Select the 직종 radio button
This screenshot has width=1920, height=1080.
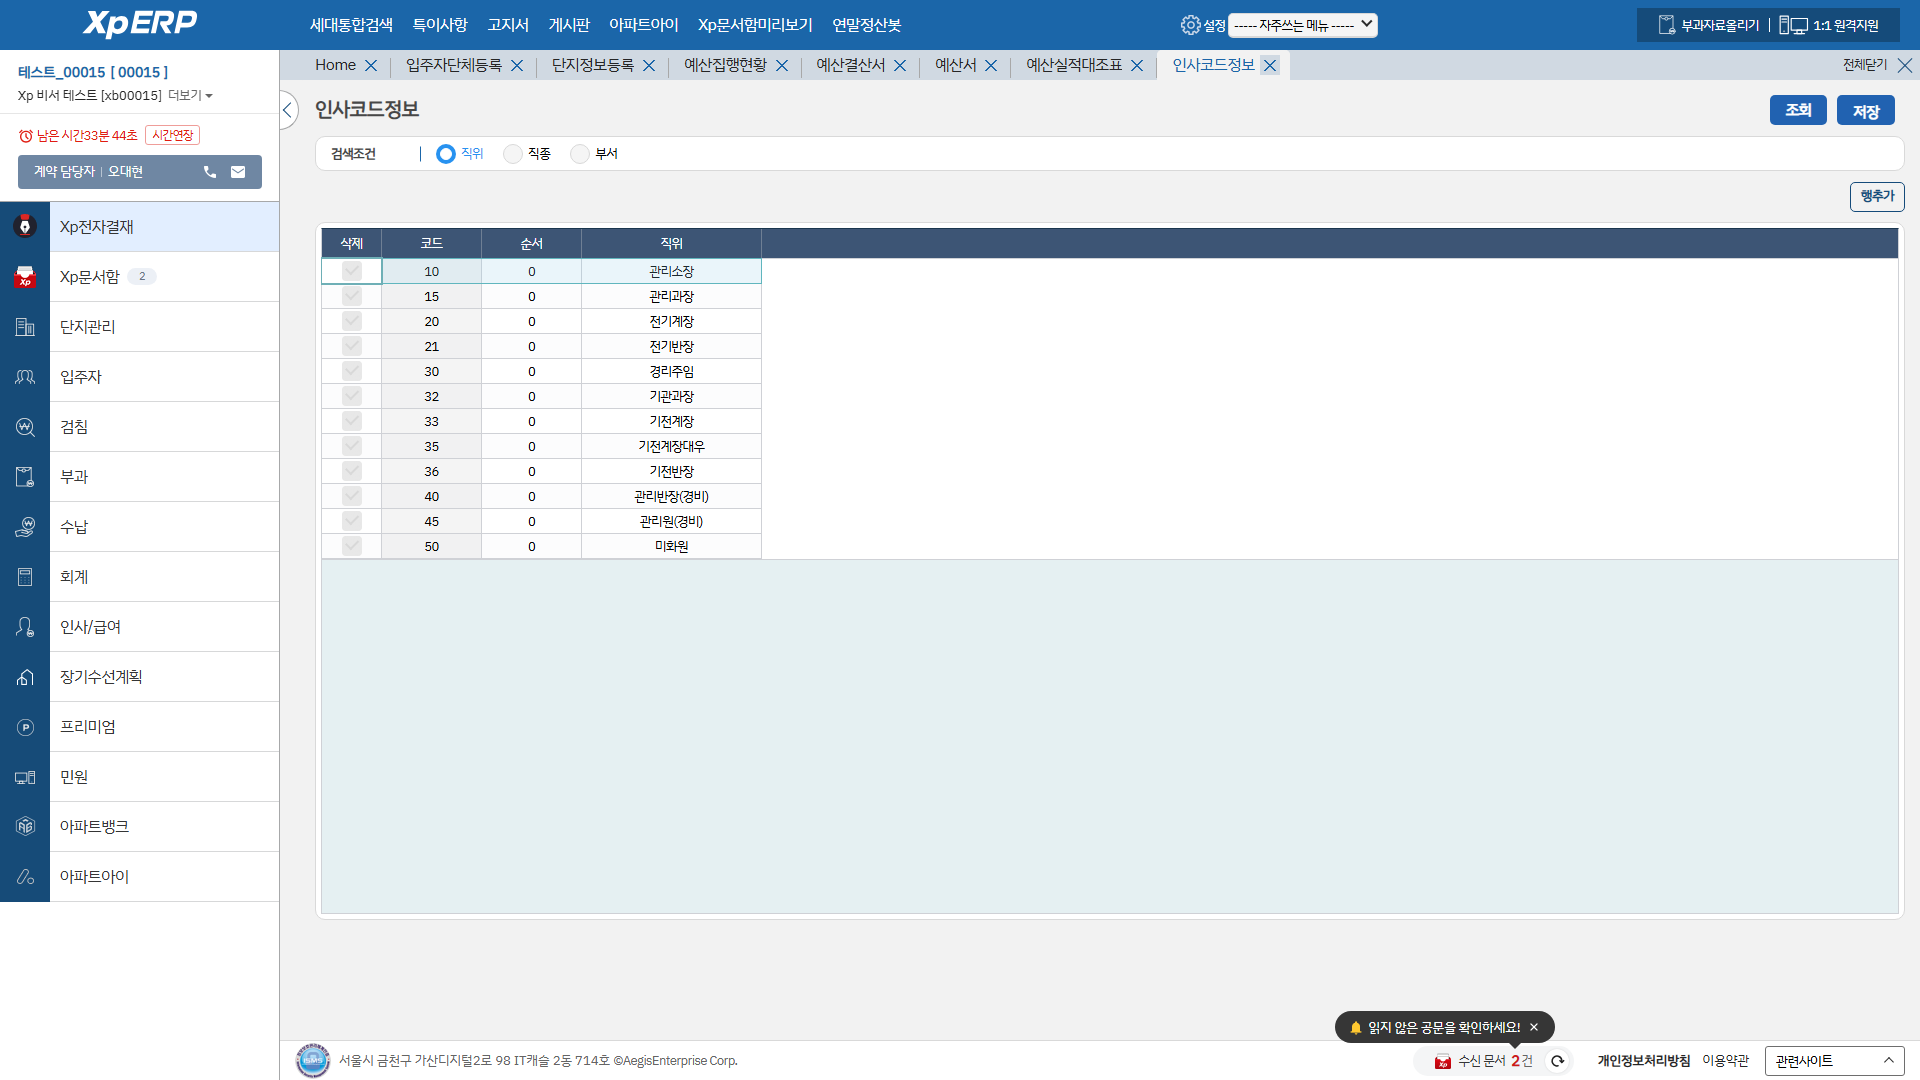point(513,154)
